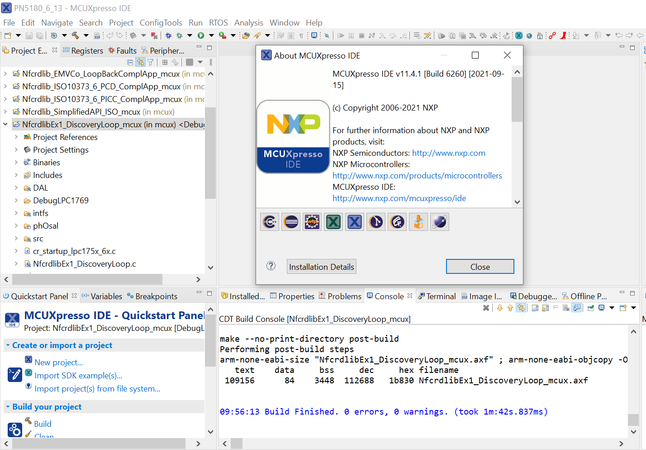The height and width of the screenshot is (450, 646).
Task: Click the Close button in About dialog
Action: [480, 267]
